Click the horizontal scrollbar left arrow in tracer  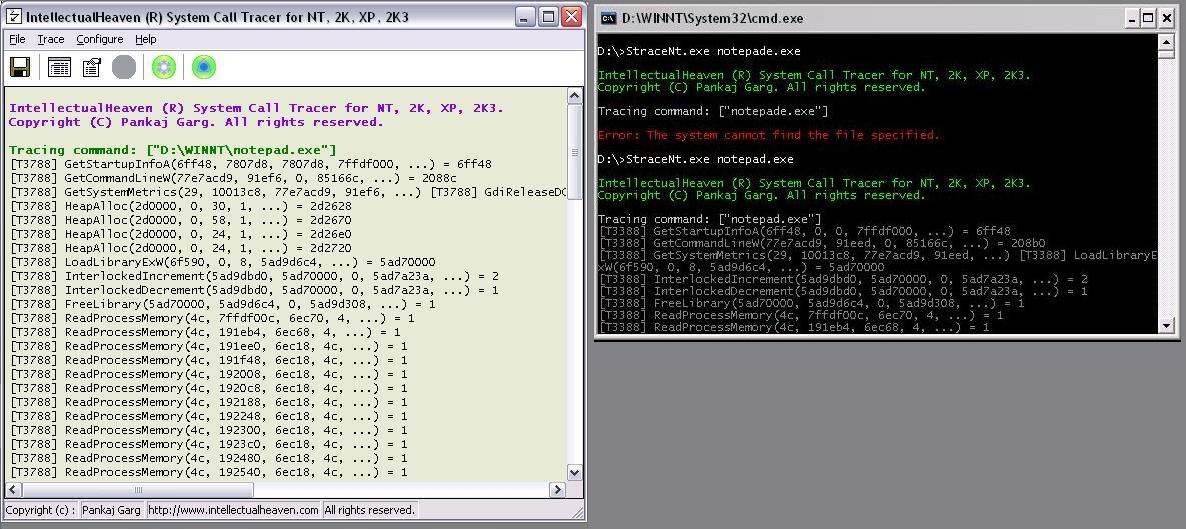[13, 490]
